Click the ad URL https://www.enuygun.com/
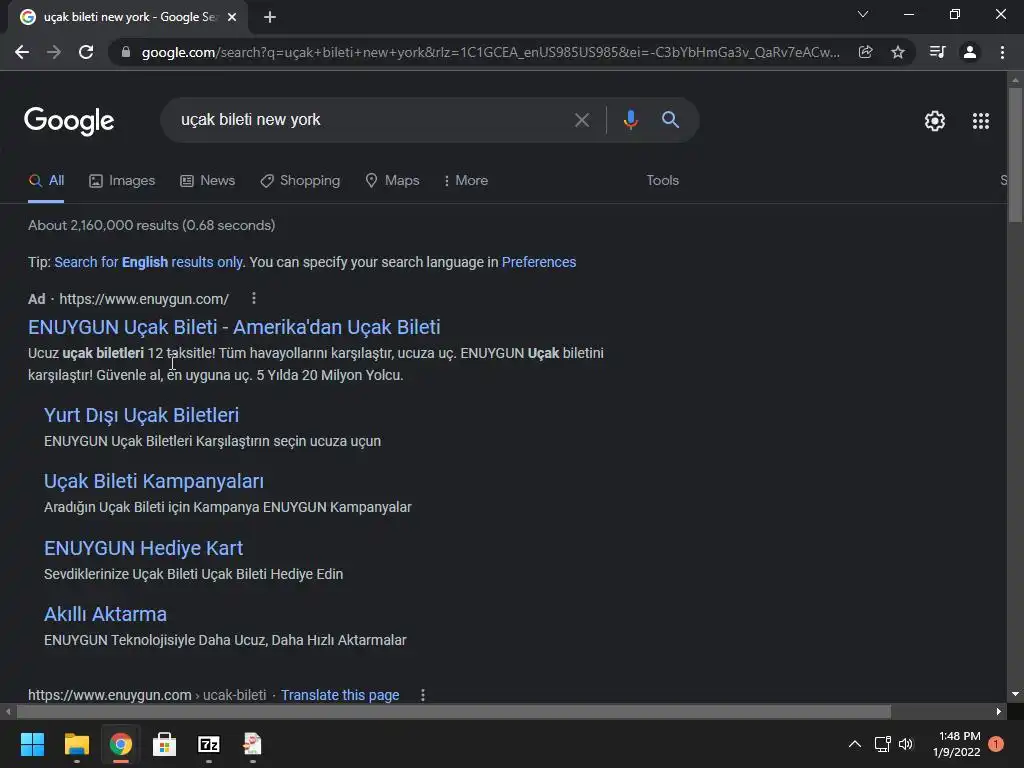The image size is (1024, 768). 144,299
